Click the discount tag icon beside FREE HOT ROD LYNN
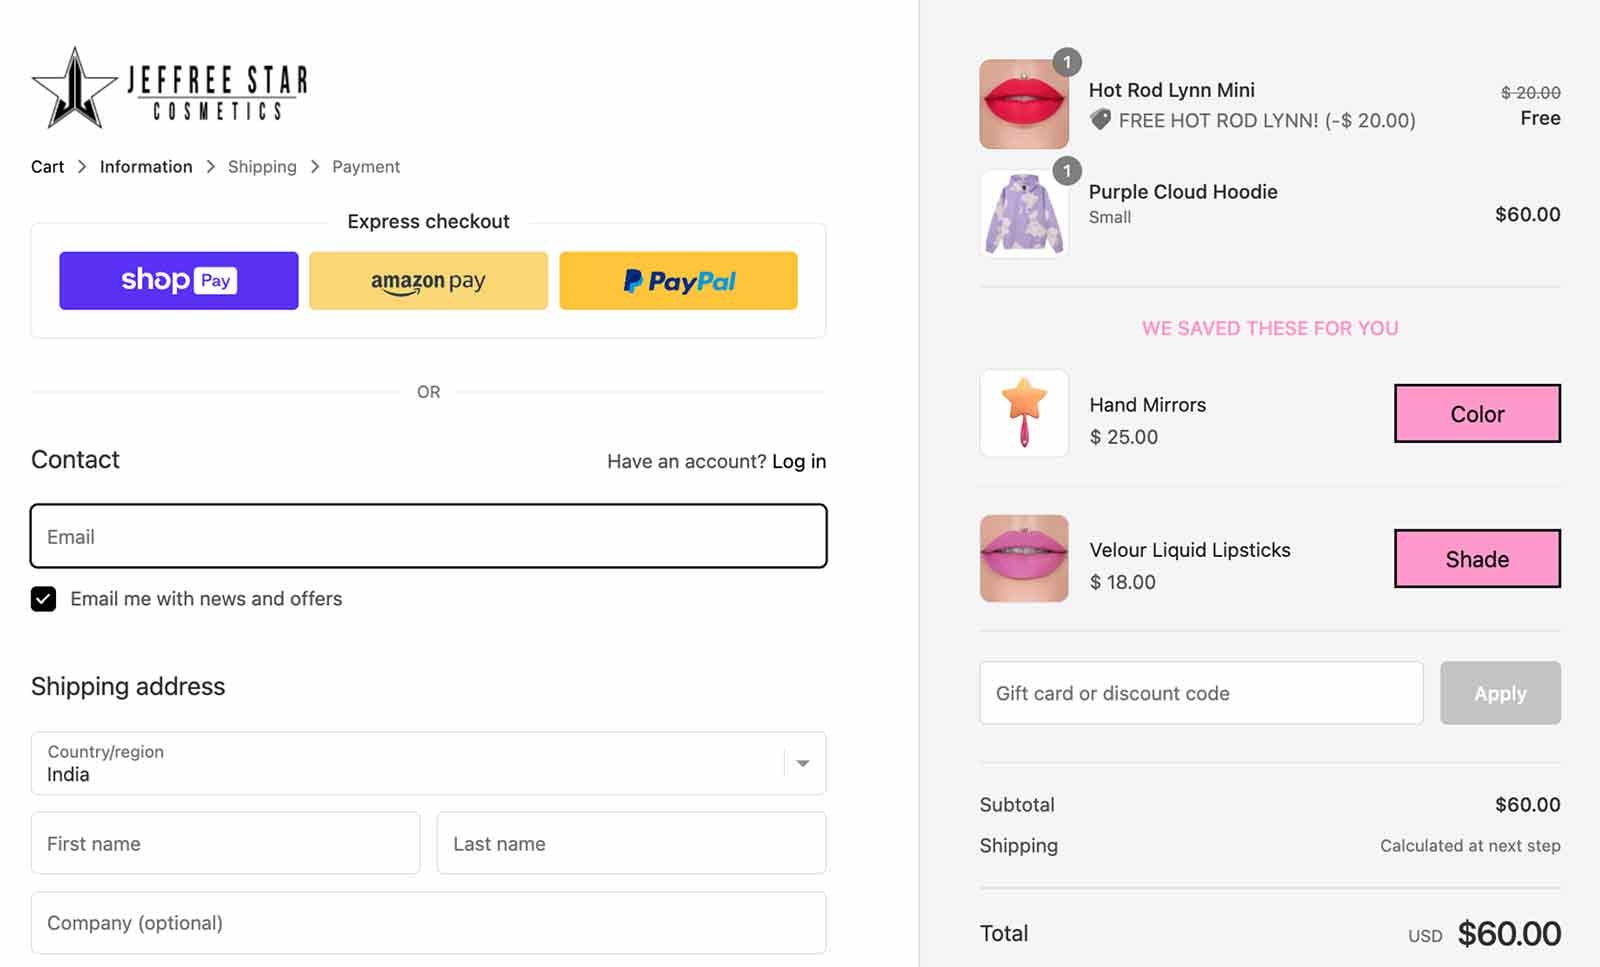The width and height of the screenshot is (1600, 967). [x=1100, y=120]
